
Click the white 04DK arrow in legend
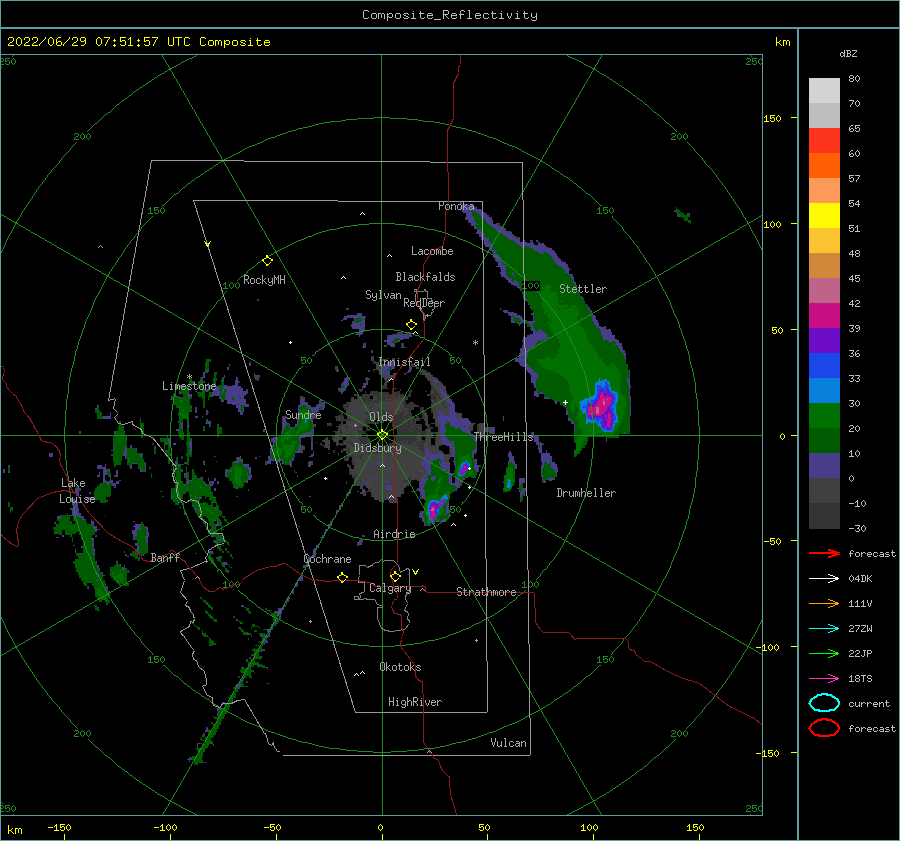pyautogui.click(x=824, y=579)
